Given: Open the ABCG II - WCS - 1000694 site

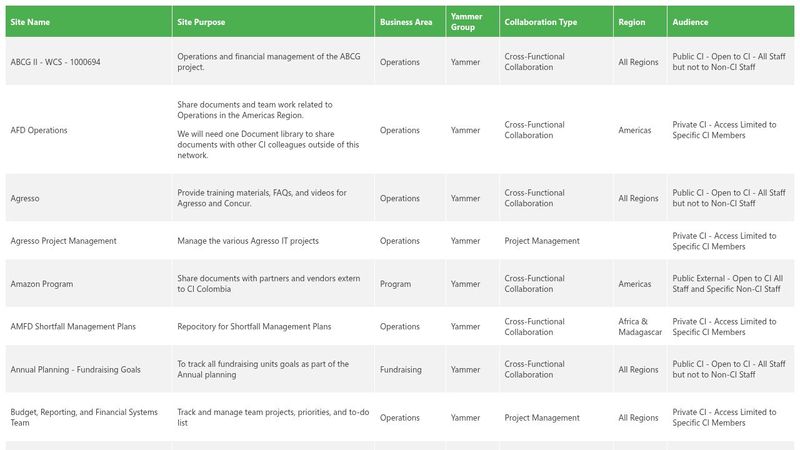Looking at the screenshot, I should click(55, 62).
